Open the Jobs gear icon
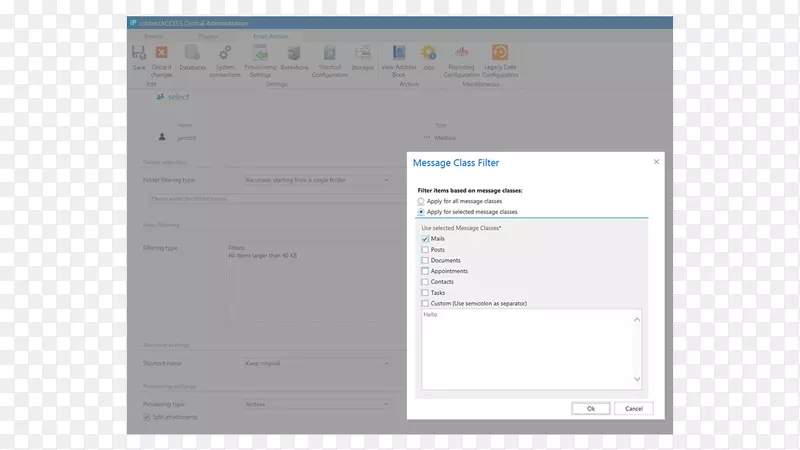 pos(429,52)
